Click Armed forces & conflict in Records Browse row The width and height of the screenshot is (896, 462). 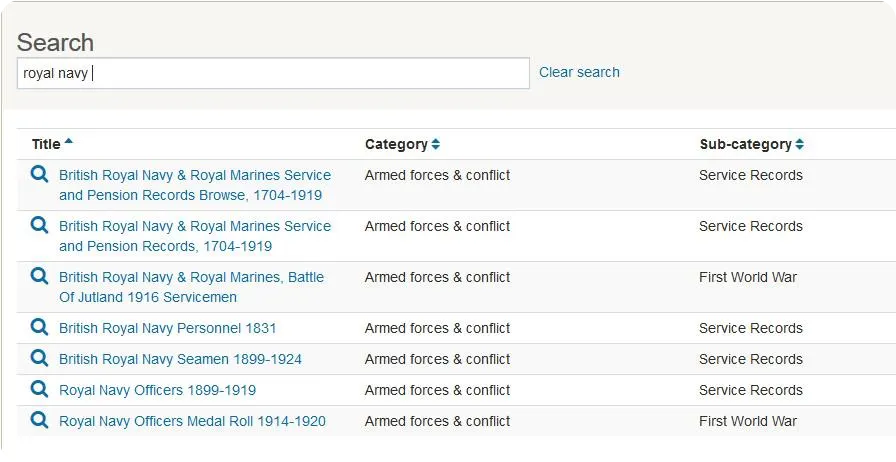(x=437, y=175)
